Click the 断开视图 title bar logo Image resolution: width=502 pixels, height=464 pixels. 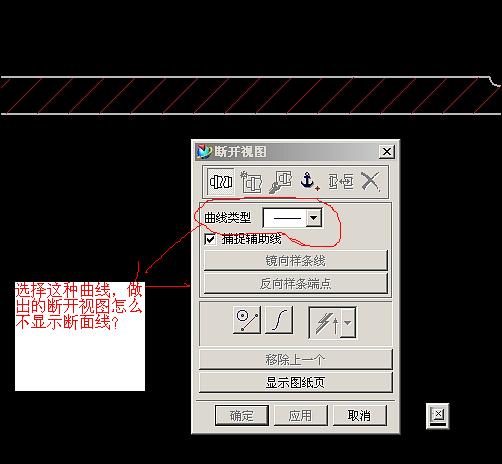[204, 152]
